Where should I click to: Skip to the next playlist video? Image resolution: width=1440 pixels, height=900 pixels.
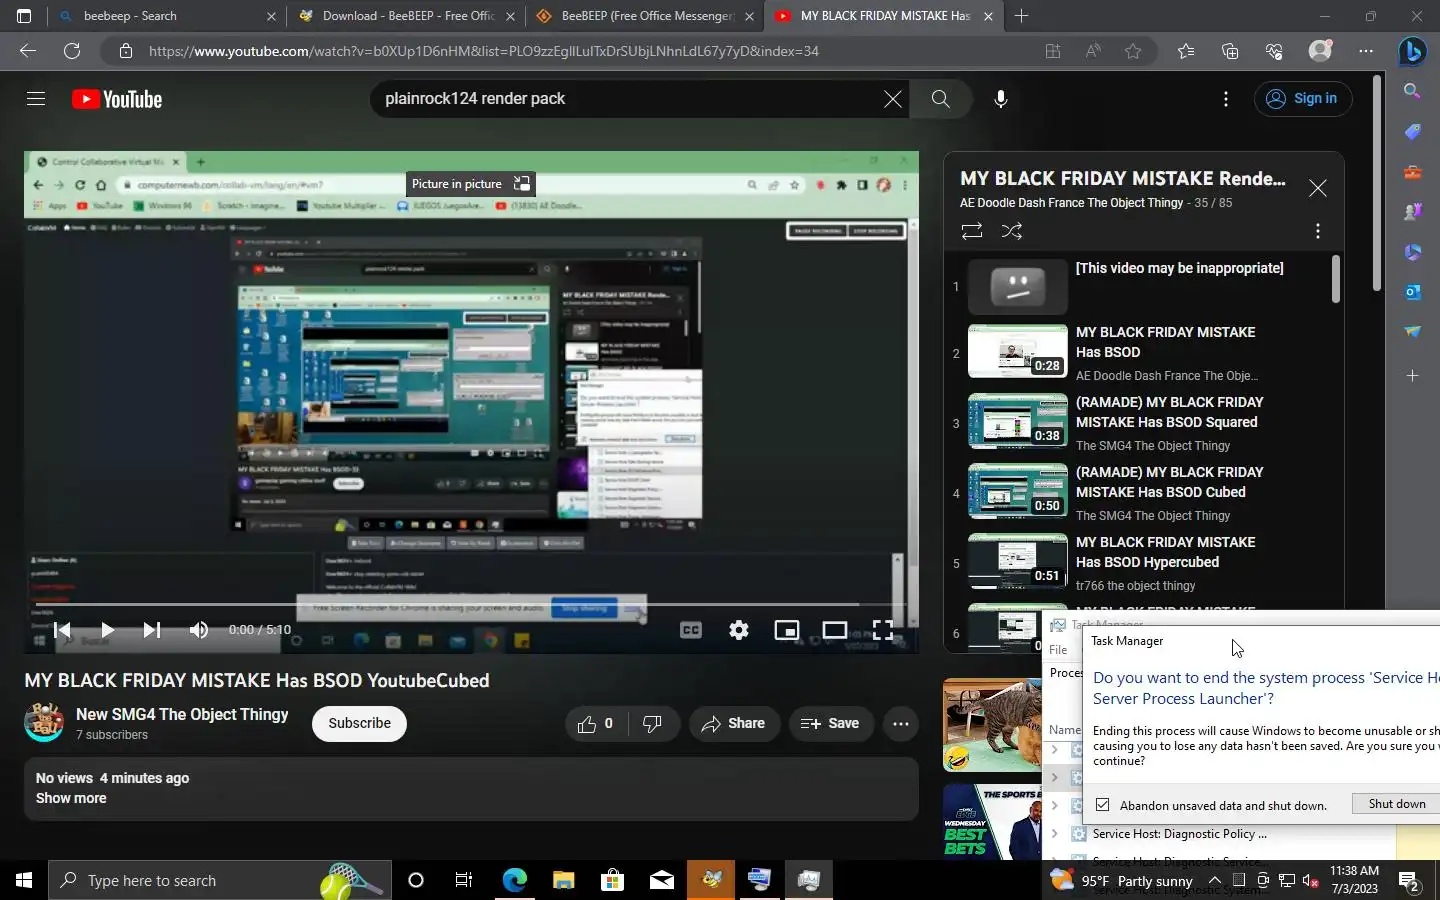151,630
